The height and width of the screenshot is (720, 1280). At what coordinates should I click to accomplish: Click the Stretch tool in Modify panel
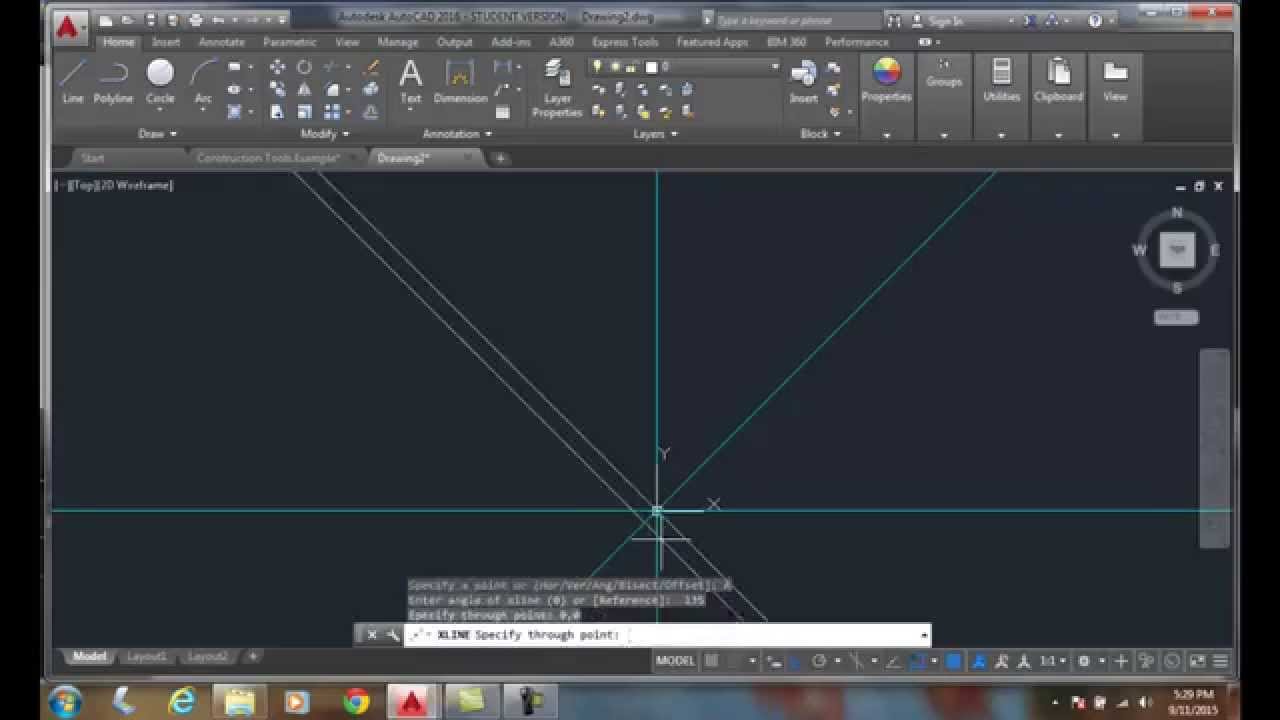[x=277, y=112]
